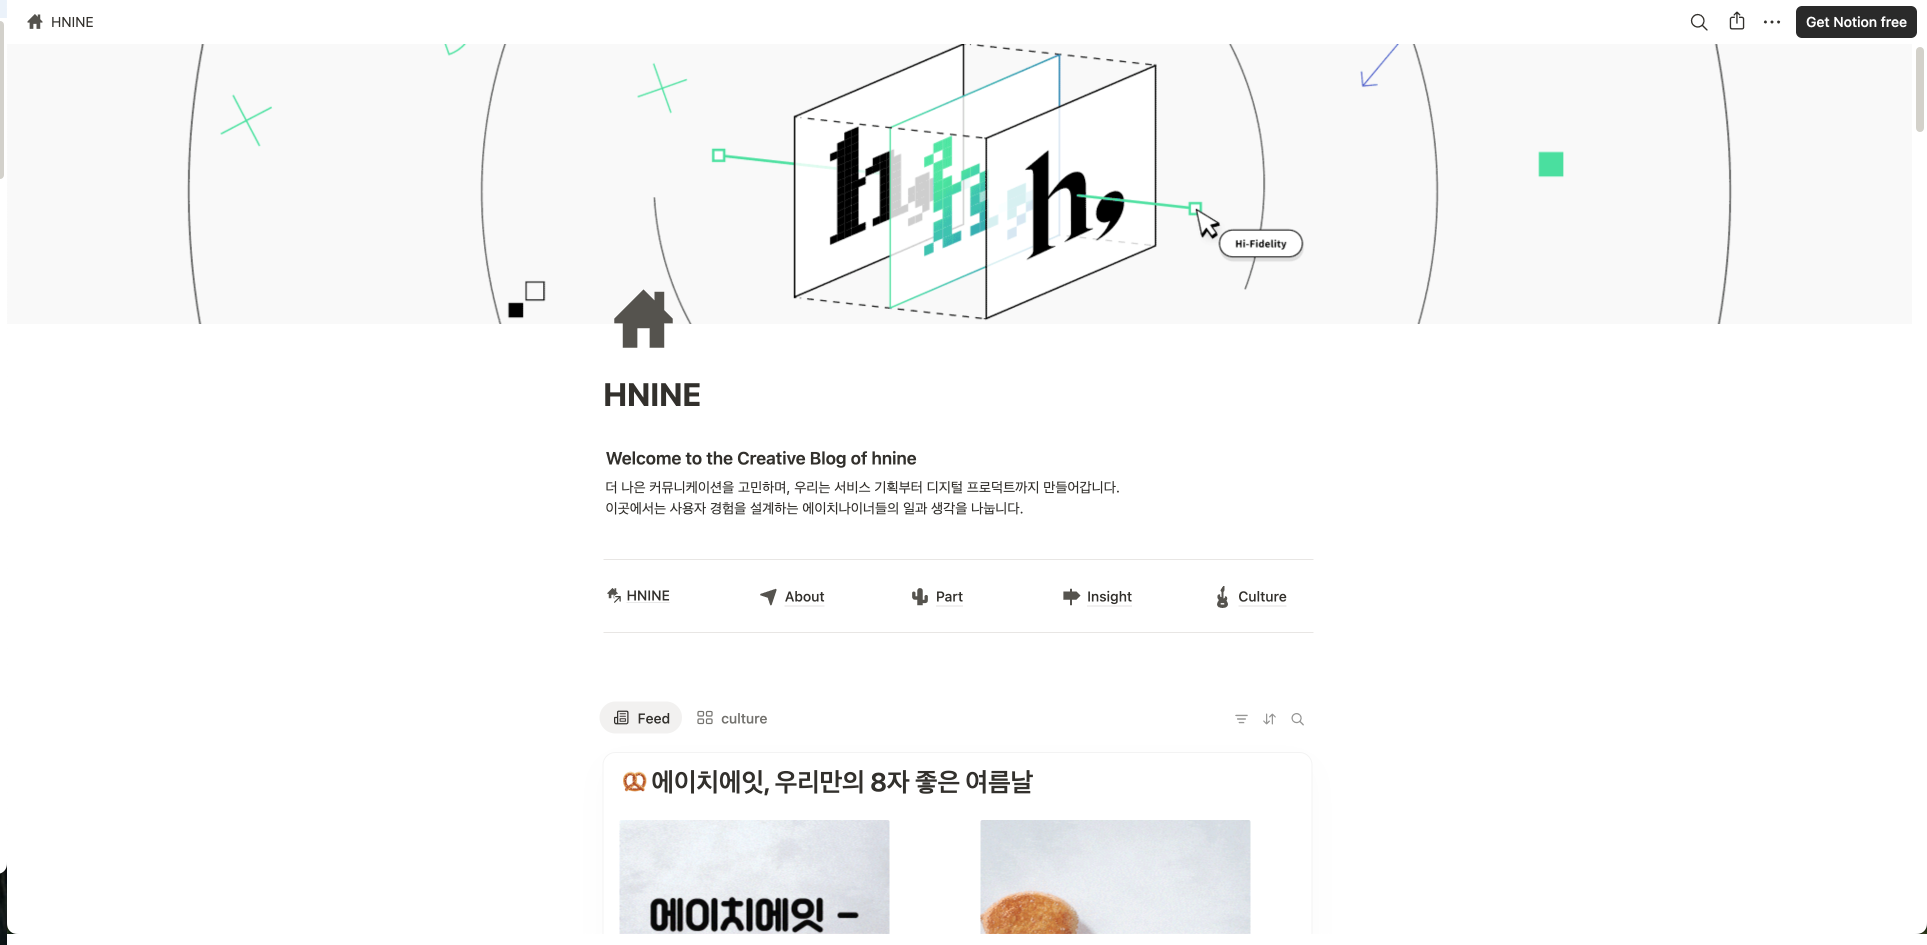
Task: Open the search icon in top bar
Action: [x=1698, y=22]
